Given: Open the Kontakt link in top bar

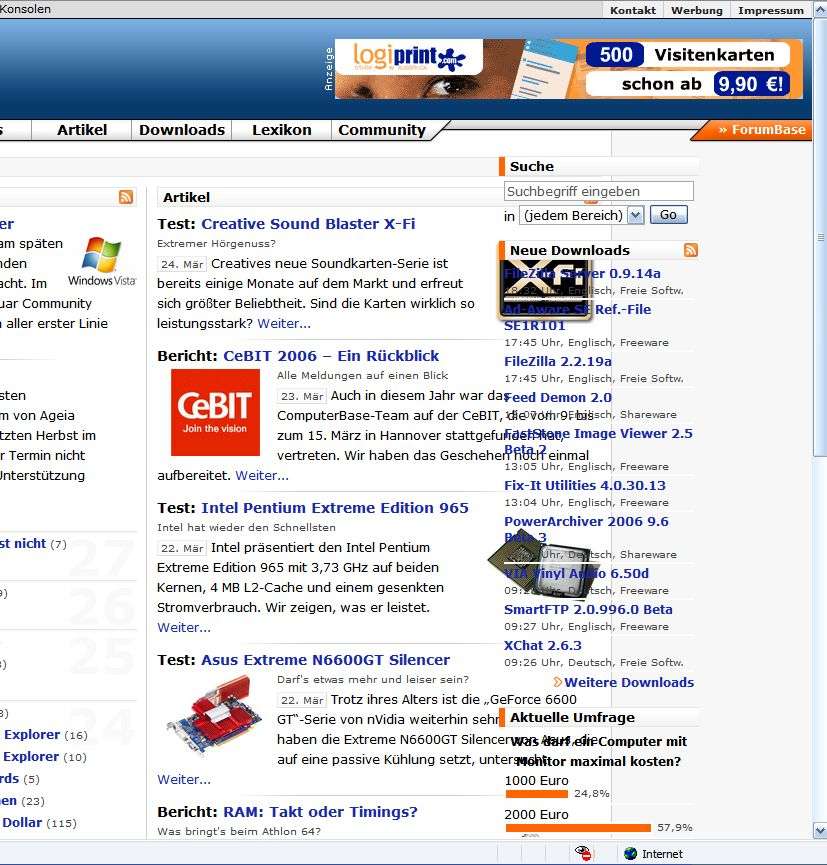Looking at the screenshot, I should [x=633, y=10].
